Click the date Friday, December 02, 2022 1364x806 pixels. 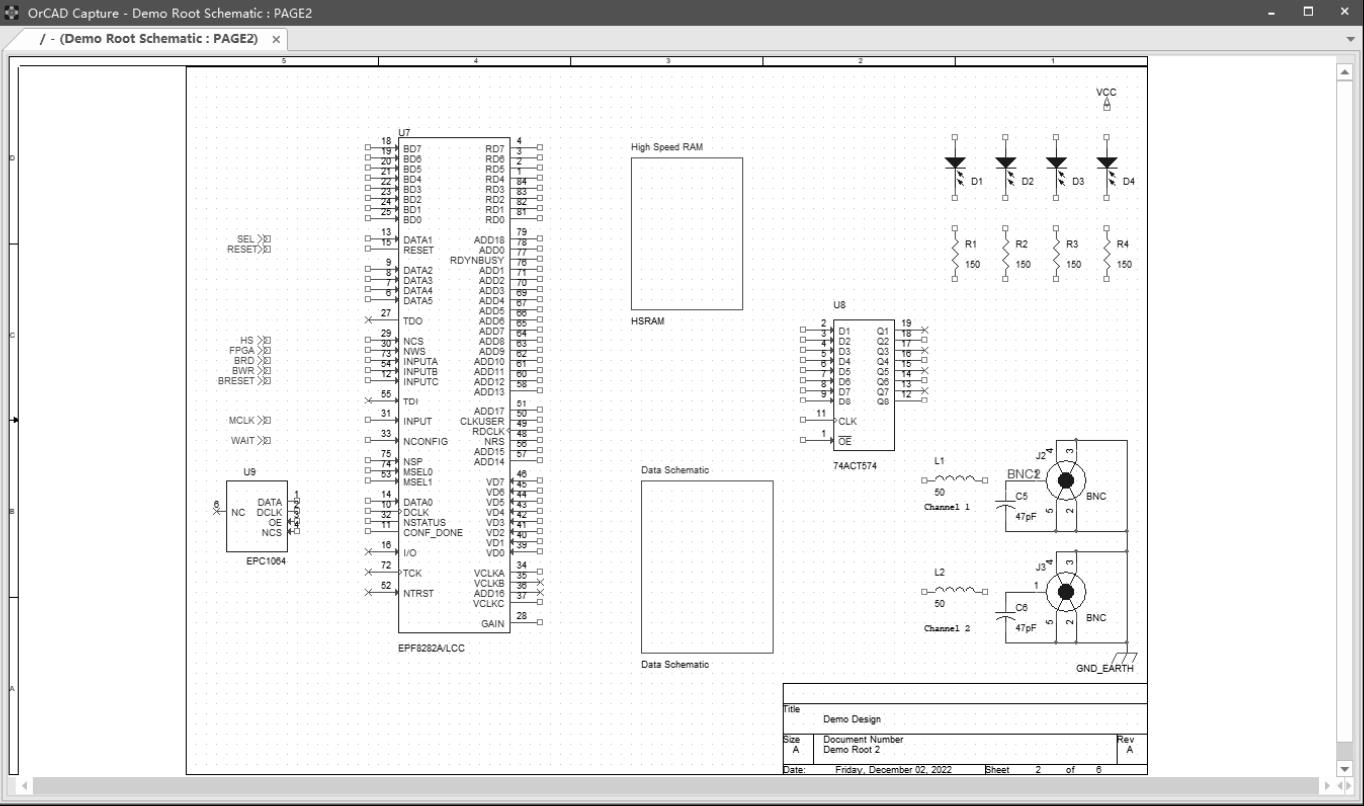tap(893, 770)
